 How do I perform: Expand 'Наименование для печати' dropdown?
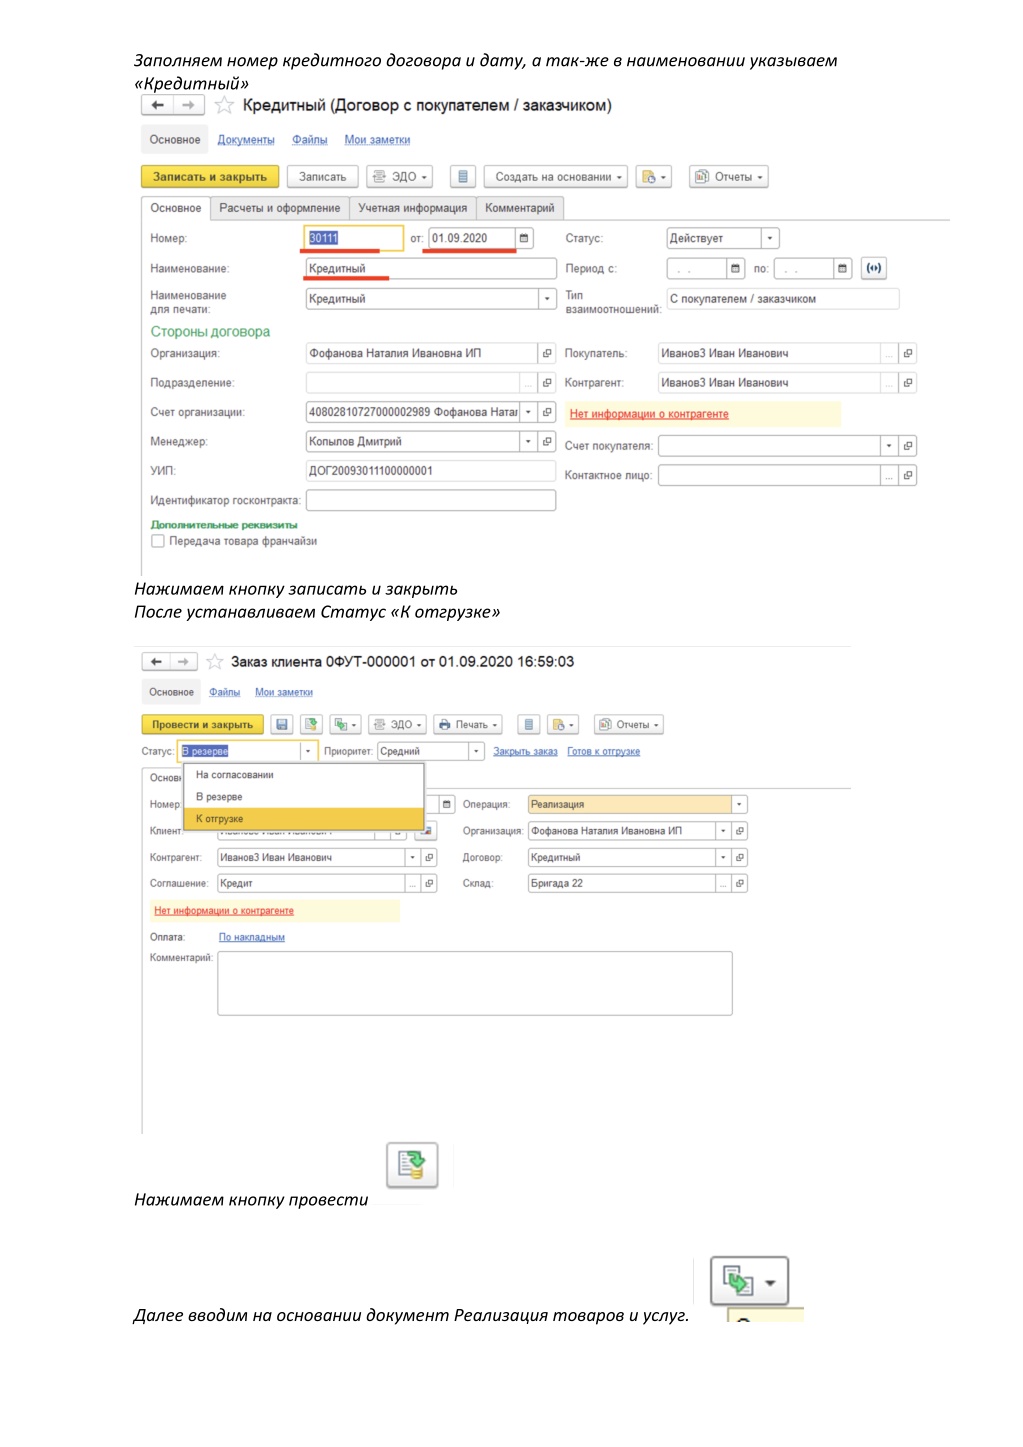click(x=547, y=298)
